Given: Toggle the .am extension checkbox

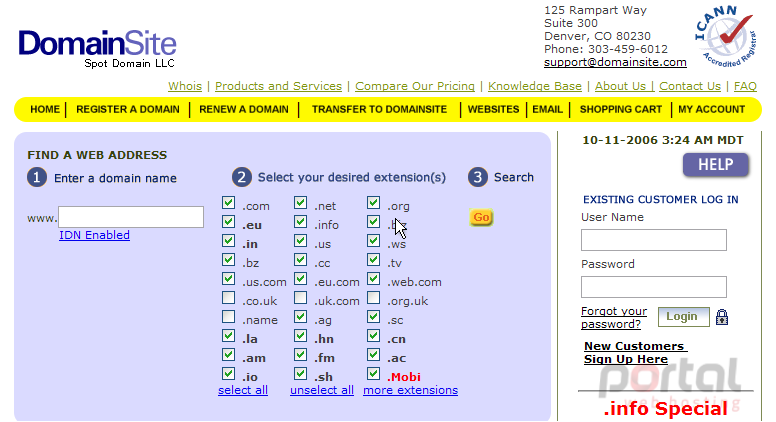Looking at the screenshot, I should [x=228, y=354].
